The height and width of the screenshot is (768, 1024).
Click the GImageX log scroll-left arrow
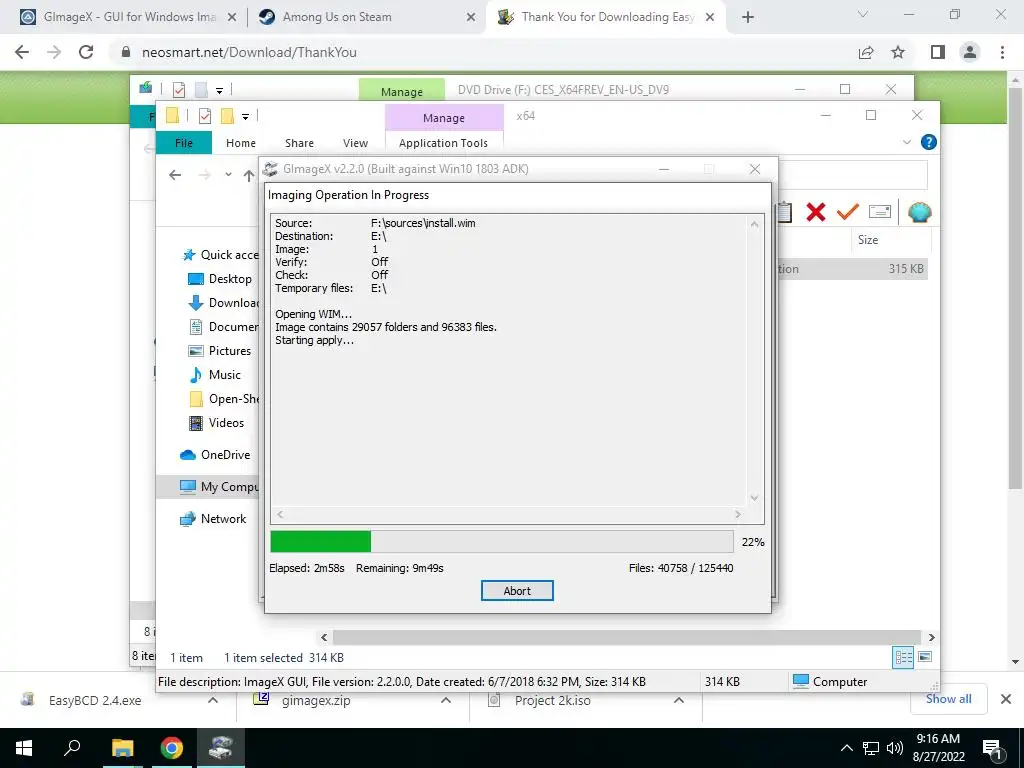click(x=280, y=515)
